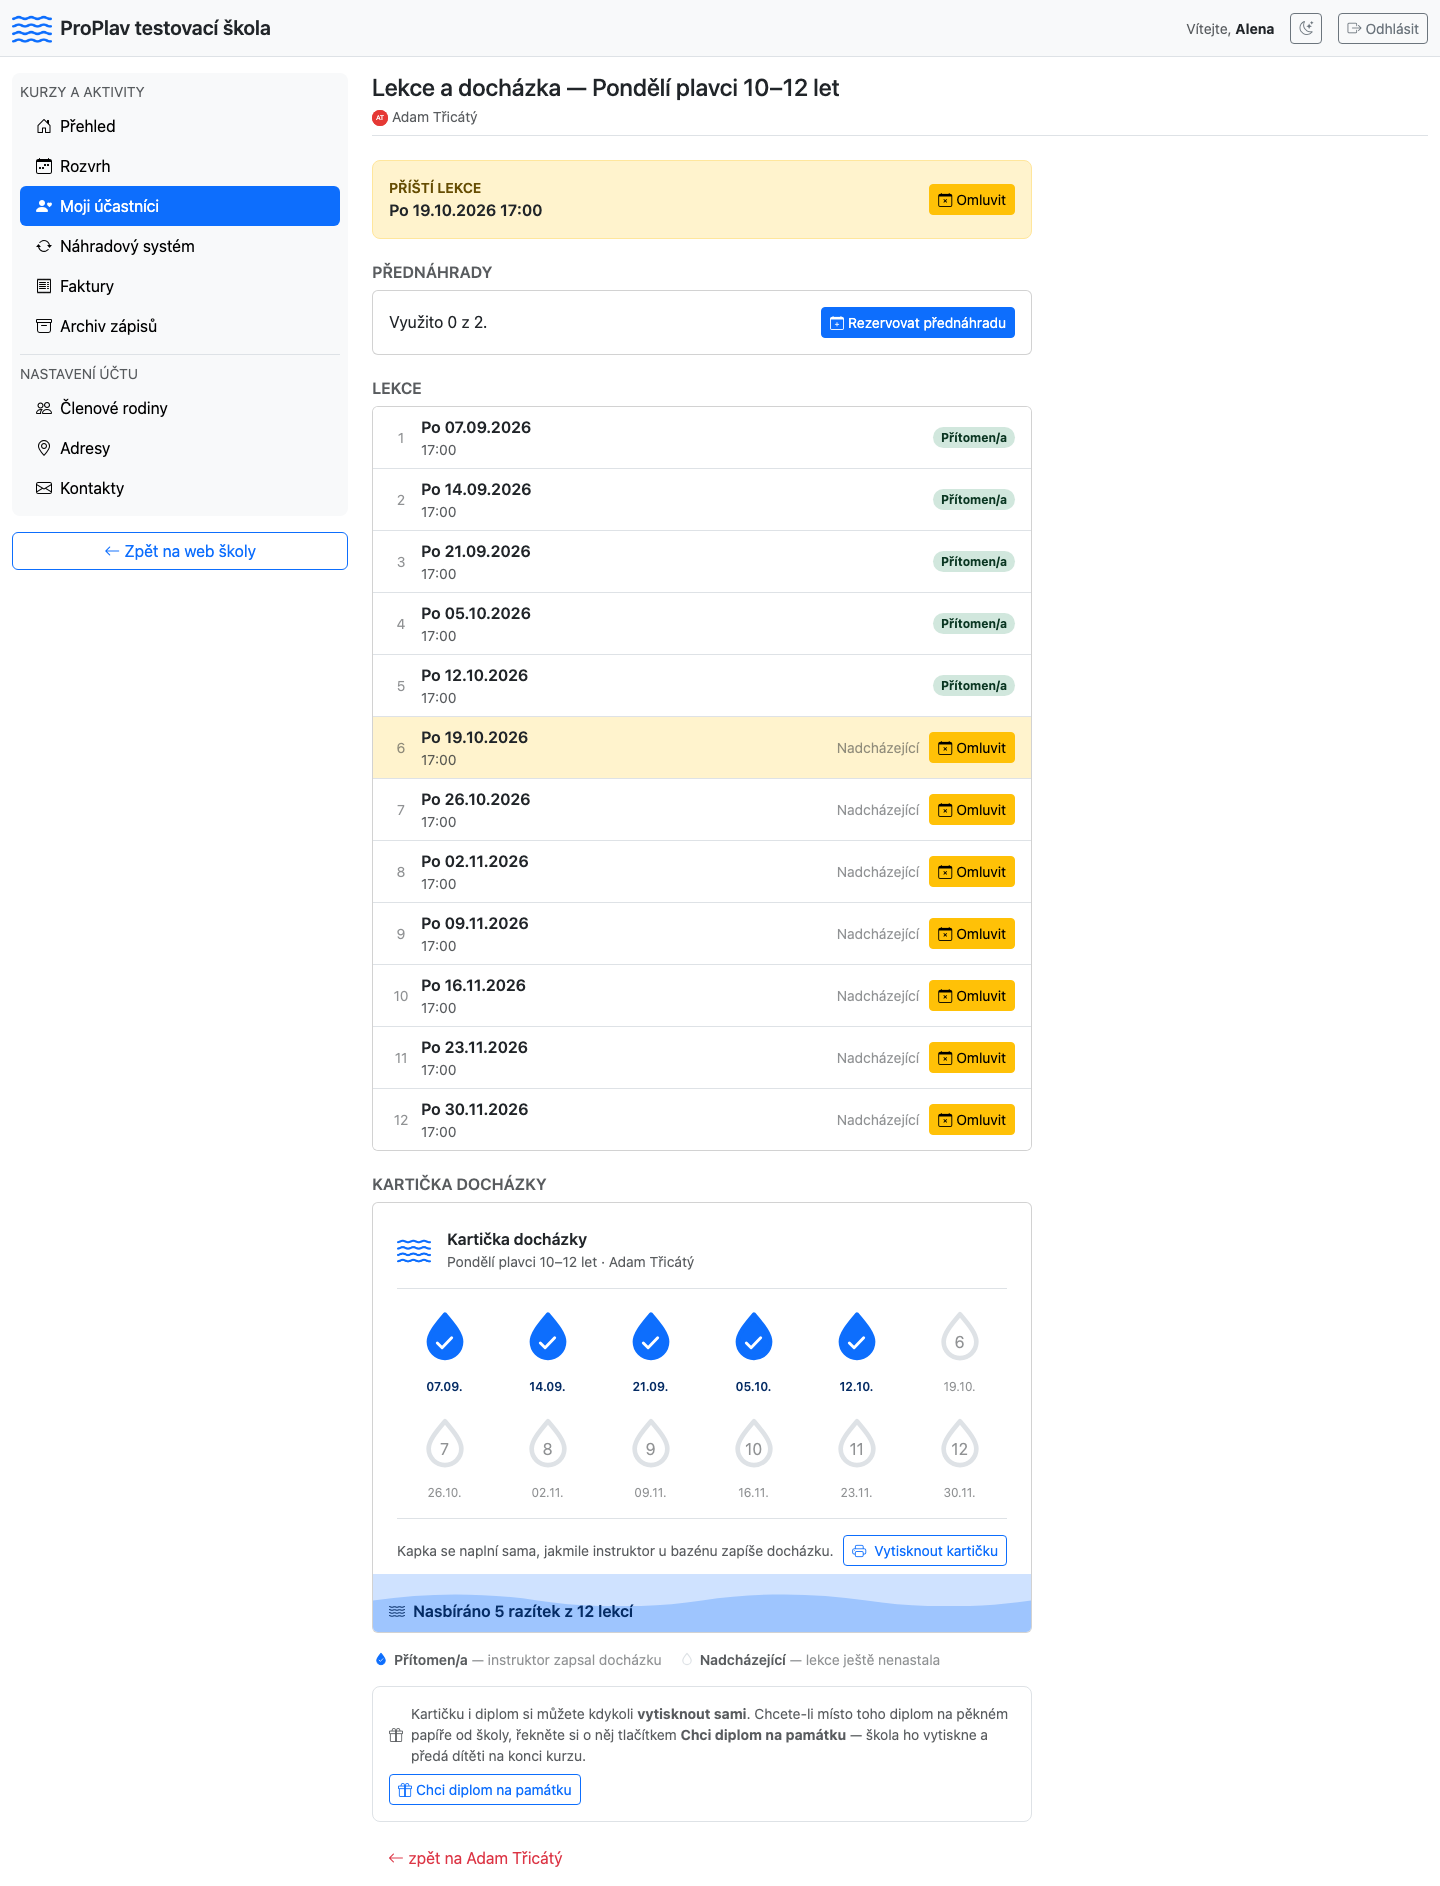Image resolution: width=1440 pixels, height=1886 pixels.
Task: Print card with Vytisknout kartičku
Action: (925, 1551)
